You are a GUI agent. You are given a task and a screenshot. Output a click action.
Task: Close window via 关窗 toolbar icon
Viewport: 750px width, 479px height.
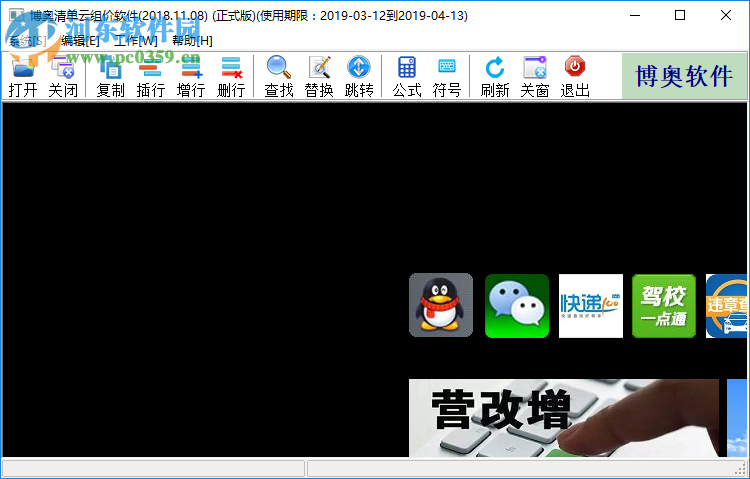(535, 77)
